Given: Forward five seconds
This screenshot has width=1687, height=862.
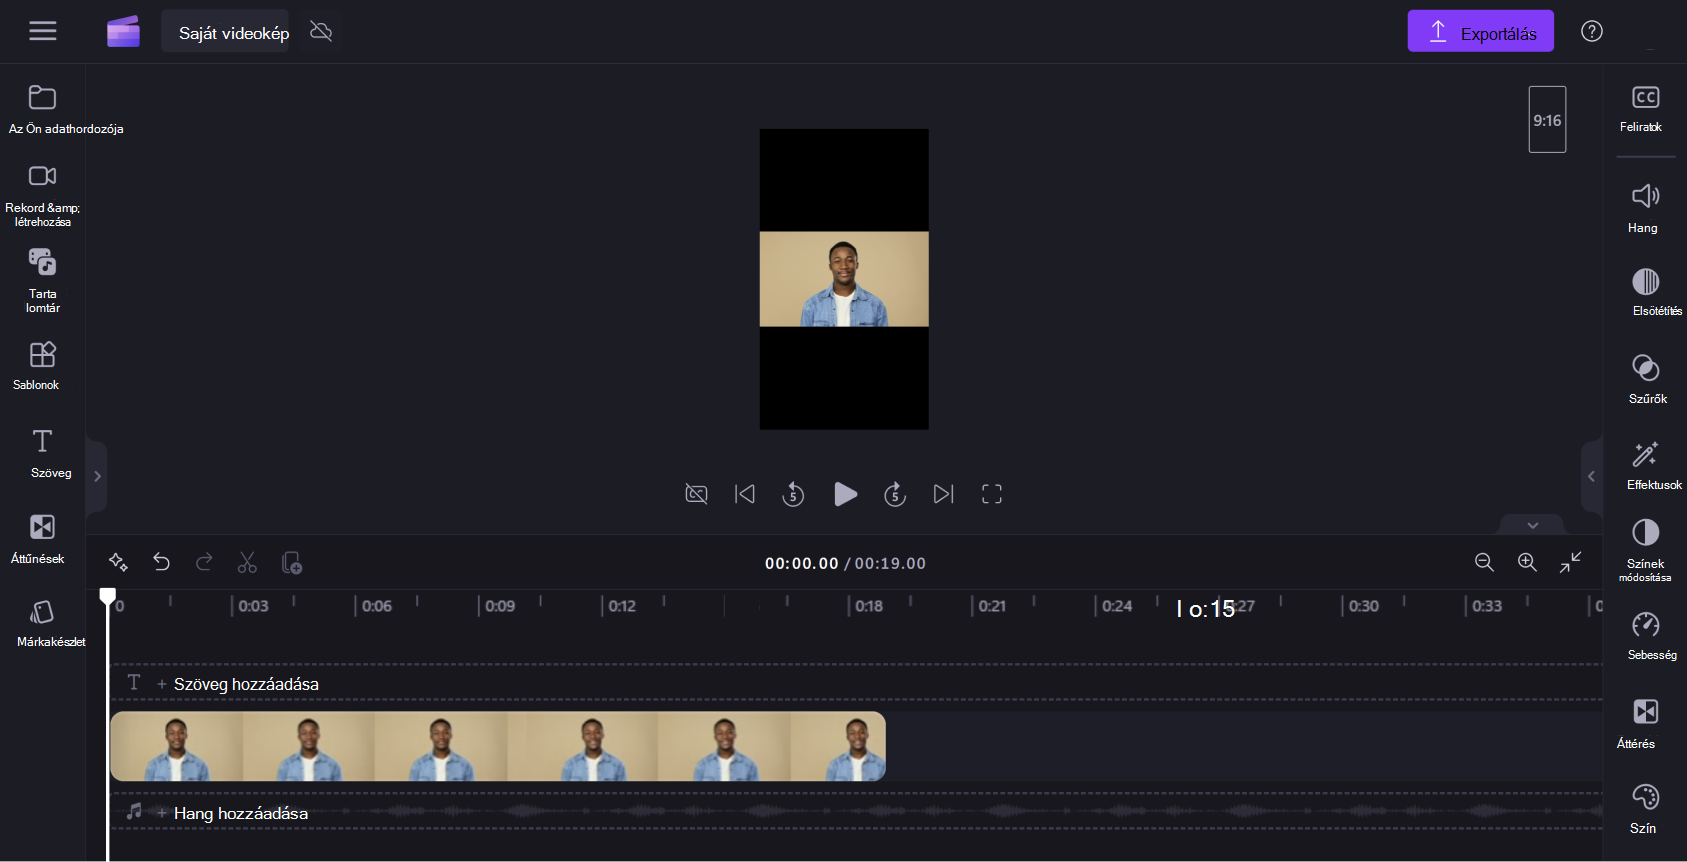Looking at the screenshot, I should click(895, 494).
